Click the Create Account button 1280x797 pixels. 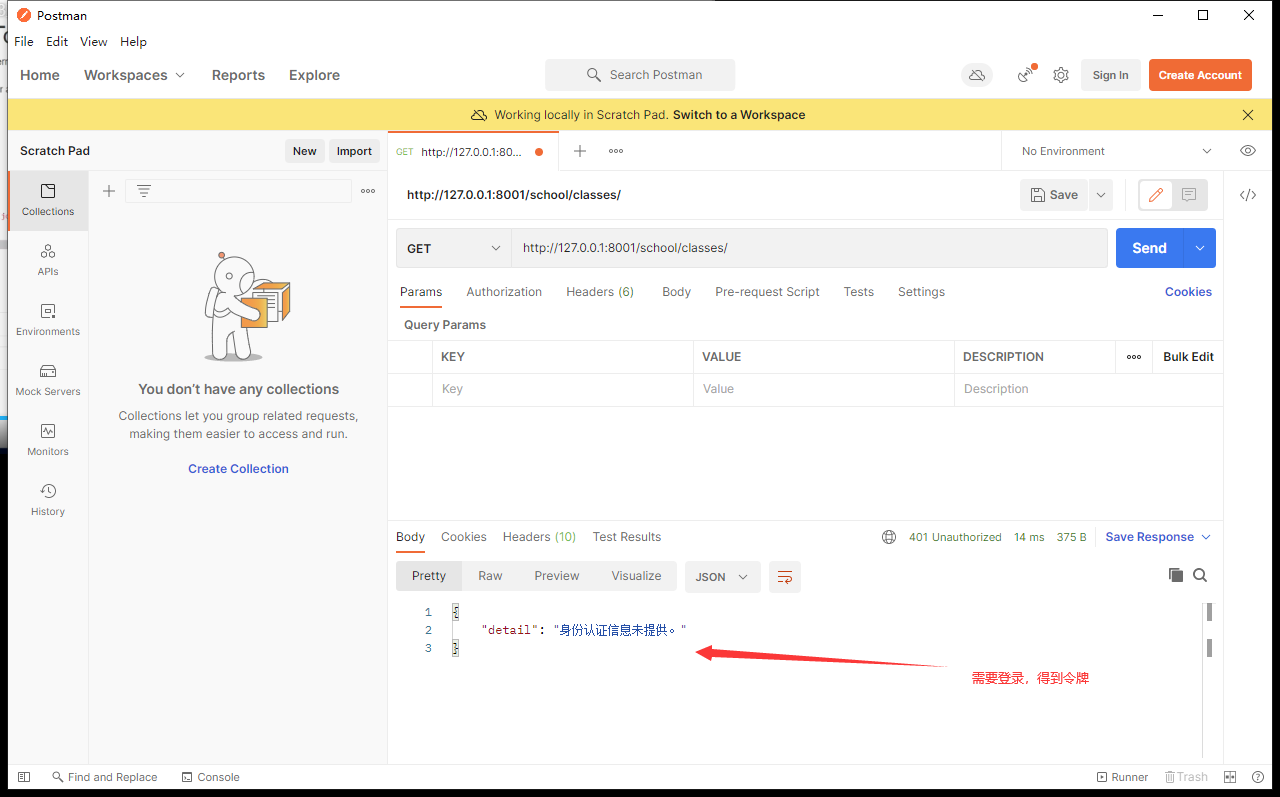[x=1200, y=75]
